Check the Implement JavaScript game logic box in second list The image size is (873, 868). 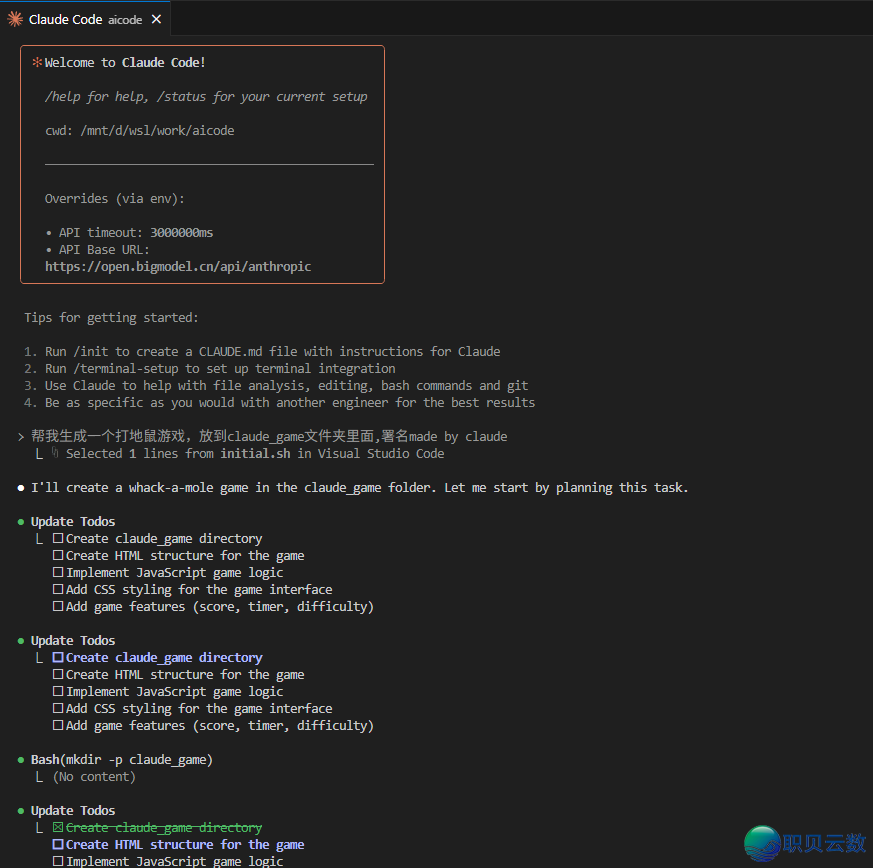58,692
